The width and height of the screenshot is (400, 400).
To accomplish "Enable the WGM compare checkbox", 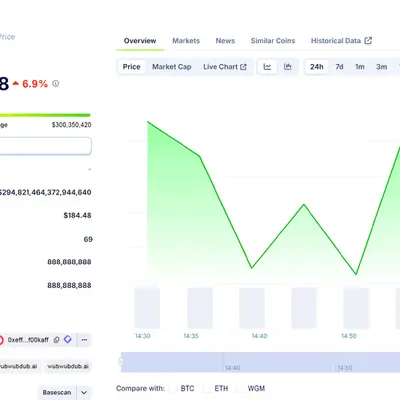I will (x=240, y=388).
